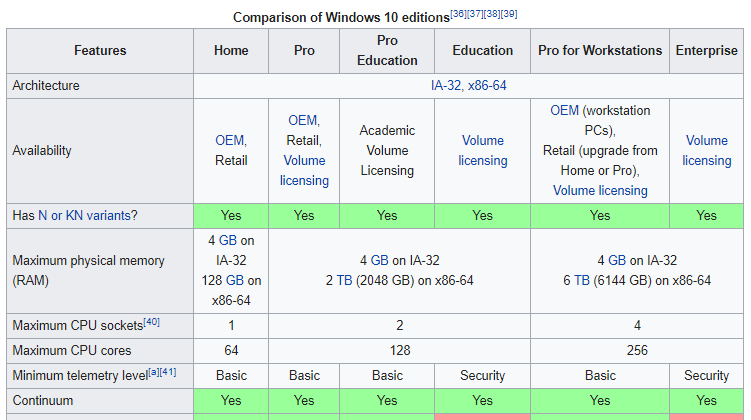Open OEM link in Pro column
This screenshot has height=420, width=751.
[302, 120]
